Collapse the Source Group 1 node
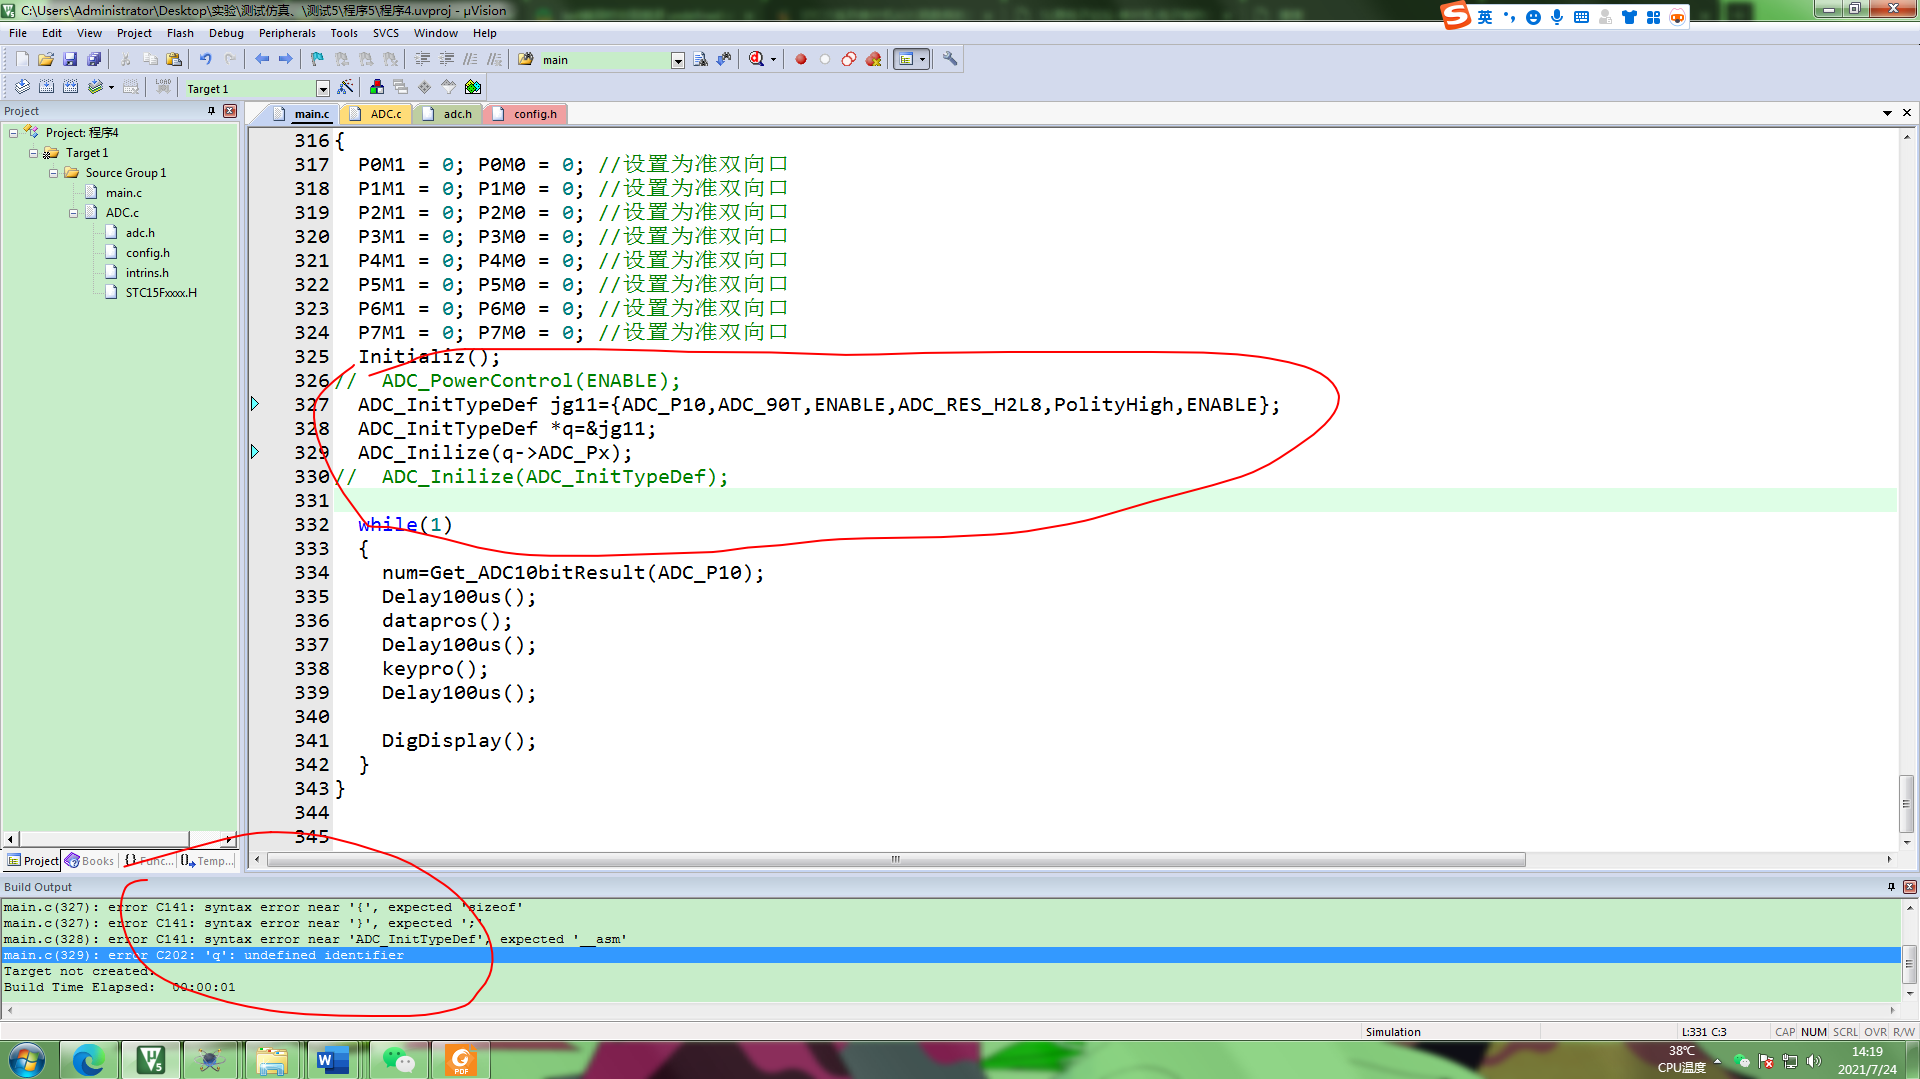This screenshot has height=1079, width=1920. tap(53, 173)
